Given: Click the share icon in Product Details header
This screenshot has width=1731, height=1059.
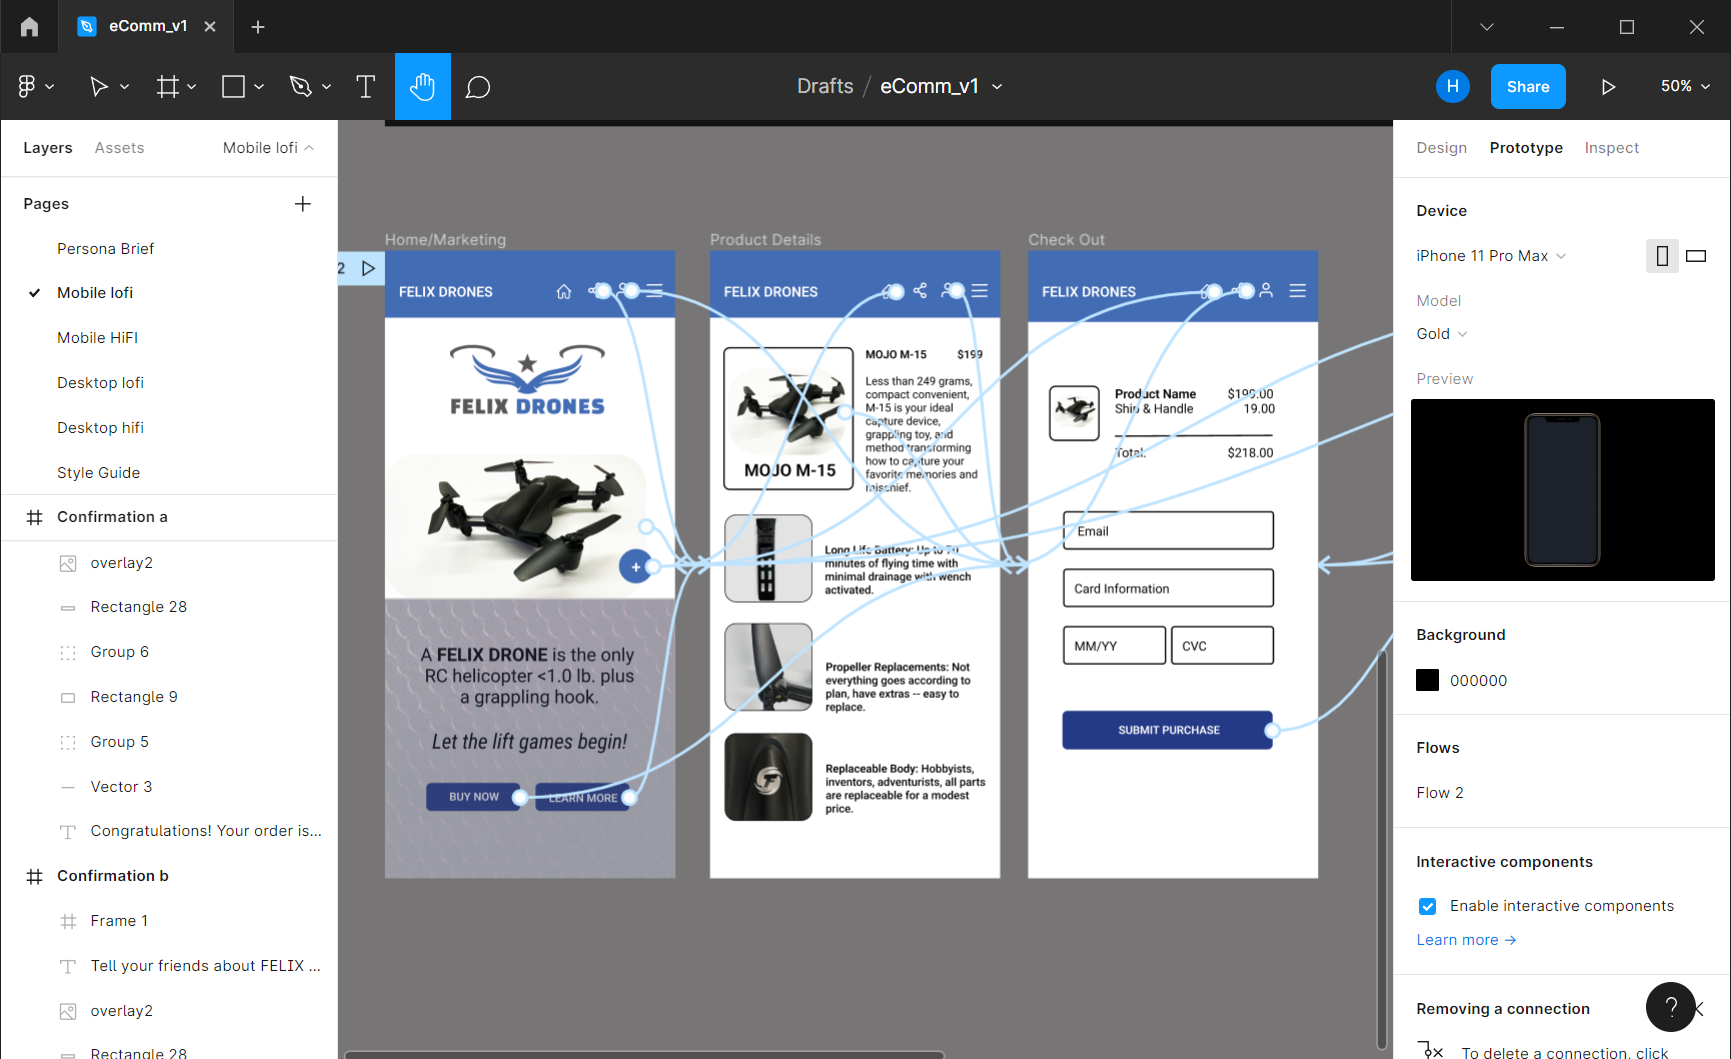Looking at the screenshot, I should (920, 290).
